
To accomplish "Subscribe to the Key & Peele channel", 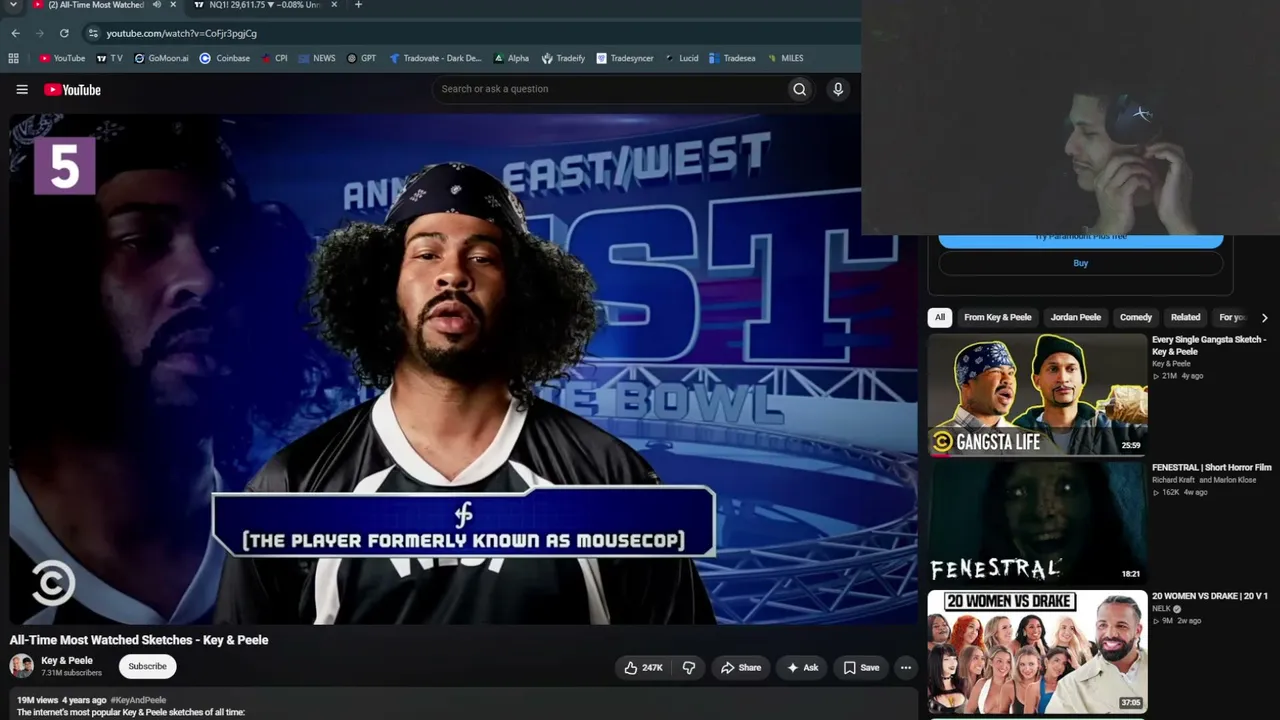I will pyautogui.click(x=147, y=666).
